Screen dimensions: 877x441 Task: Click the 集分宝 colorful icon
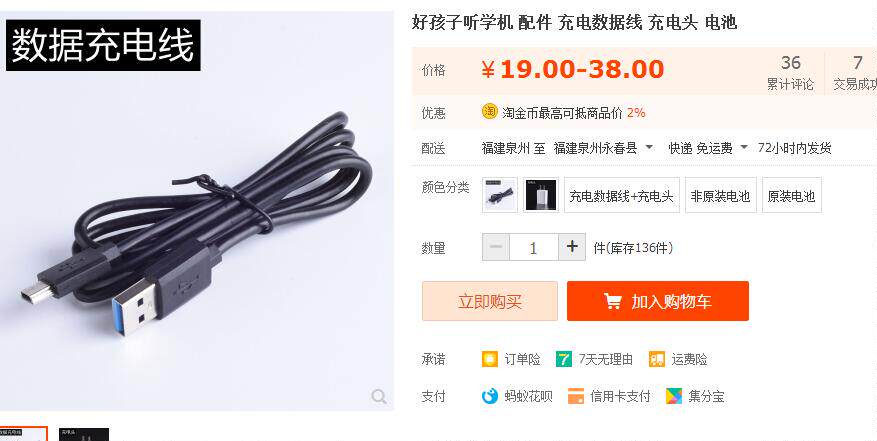coord(674,396)
